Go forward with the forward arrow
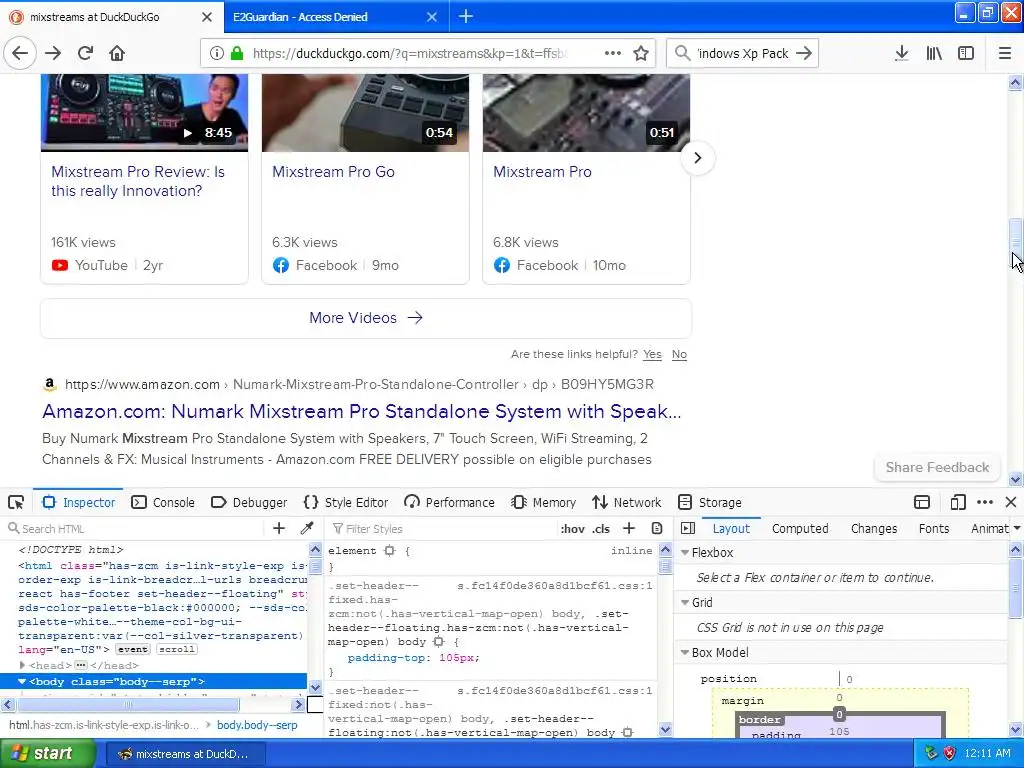This screenshot has height=768, width=1024. click(x=53, y=53)
